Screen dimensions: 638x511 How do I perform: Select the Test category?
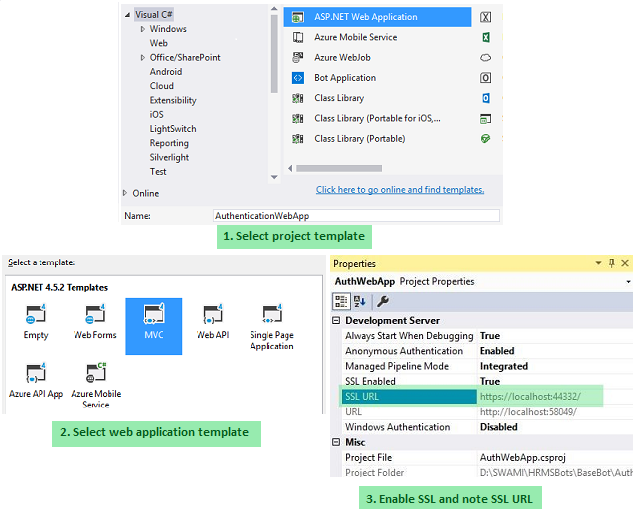pos(158,172)
